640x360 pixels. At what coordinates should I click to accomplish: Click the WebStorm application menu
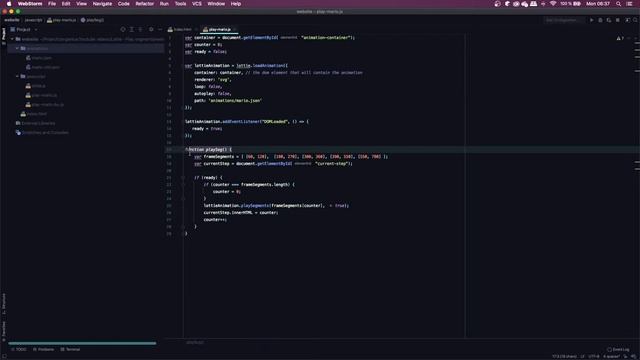point(30,4)
